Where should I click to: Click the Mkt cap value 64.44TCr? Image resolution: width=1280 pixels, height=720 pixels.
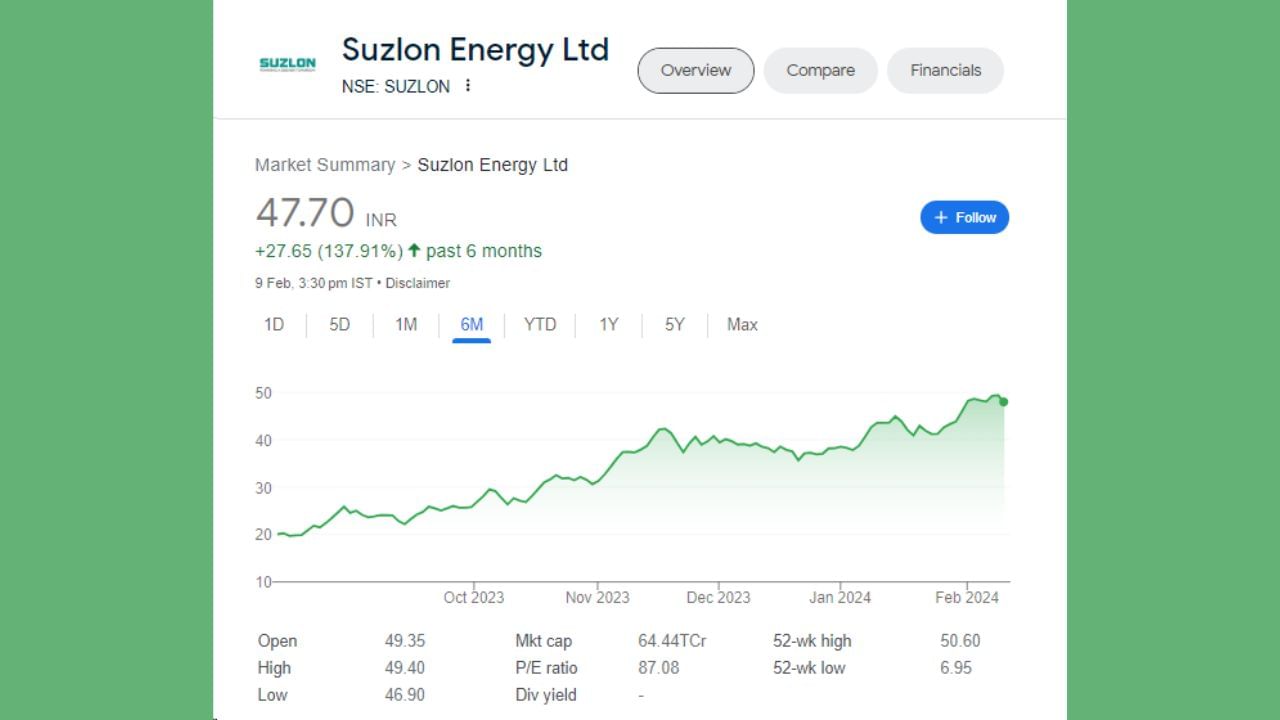click(672, 641)
